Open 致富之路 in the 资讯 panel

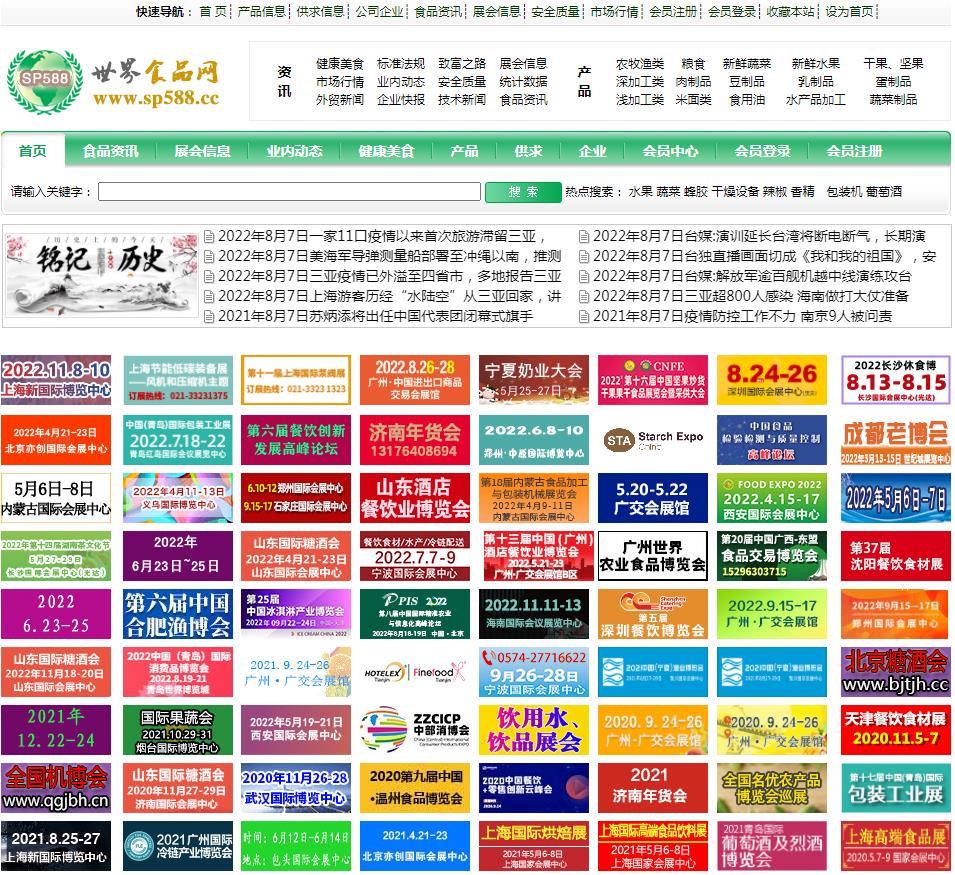[462, 63]
